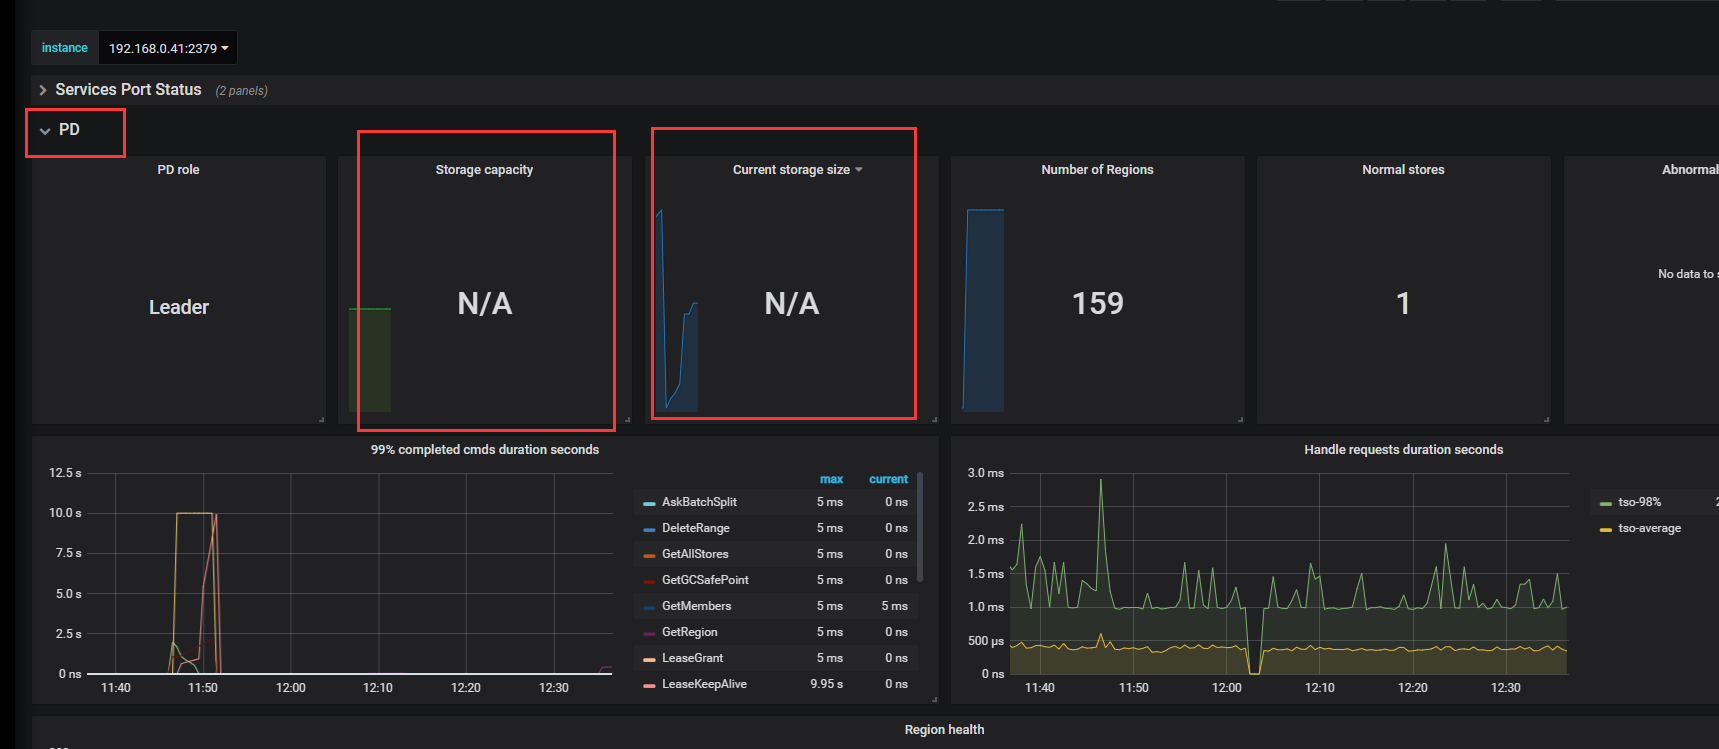The image size is (1719, 749).
Task: Toggle AskBatchSplit series in legend
Action: tap(699, 502)
